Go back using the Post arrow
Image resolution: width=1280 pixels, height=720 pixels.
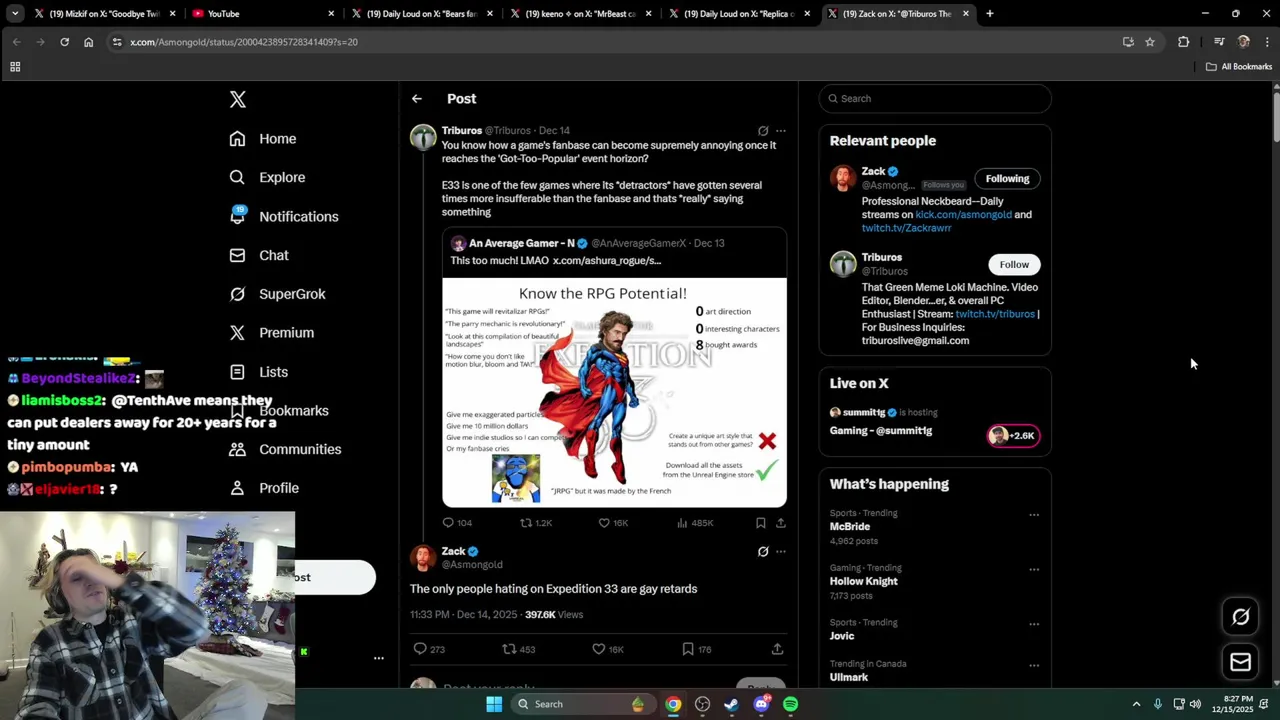point(417,99)
